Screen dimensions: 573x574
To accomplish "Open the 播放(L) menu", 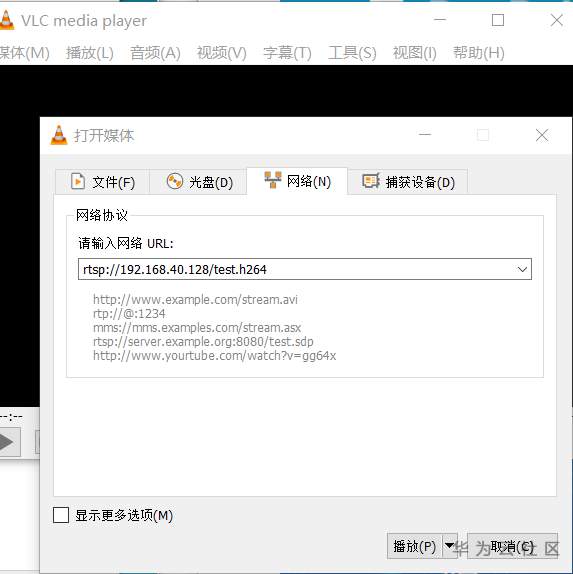I will [x=90, y=53].
